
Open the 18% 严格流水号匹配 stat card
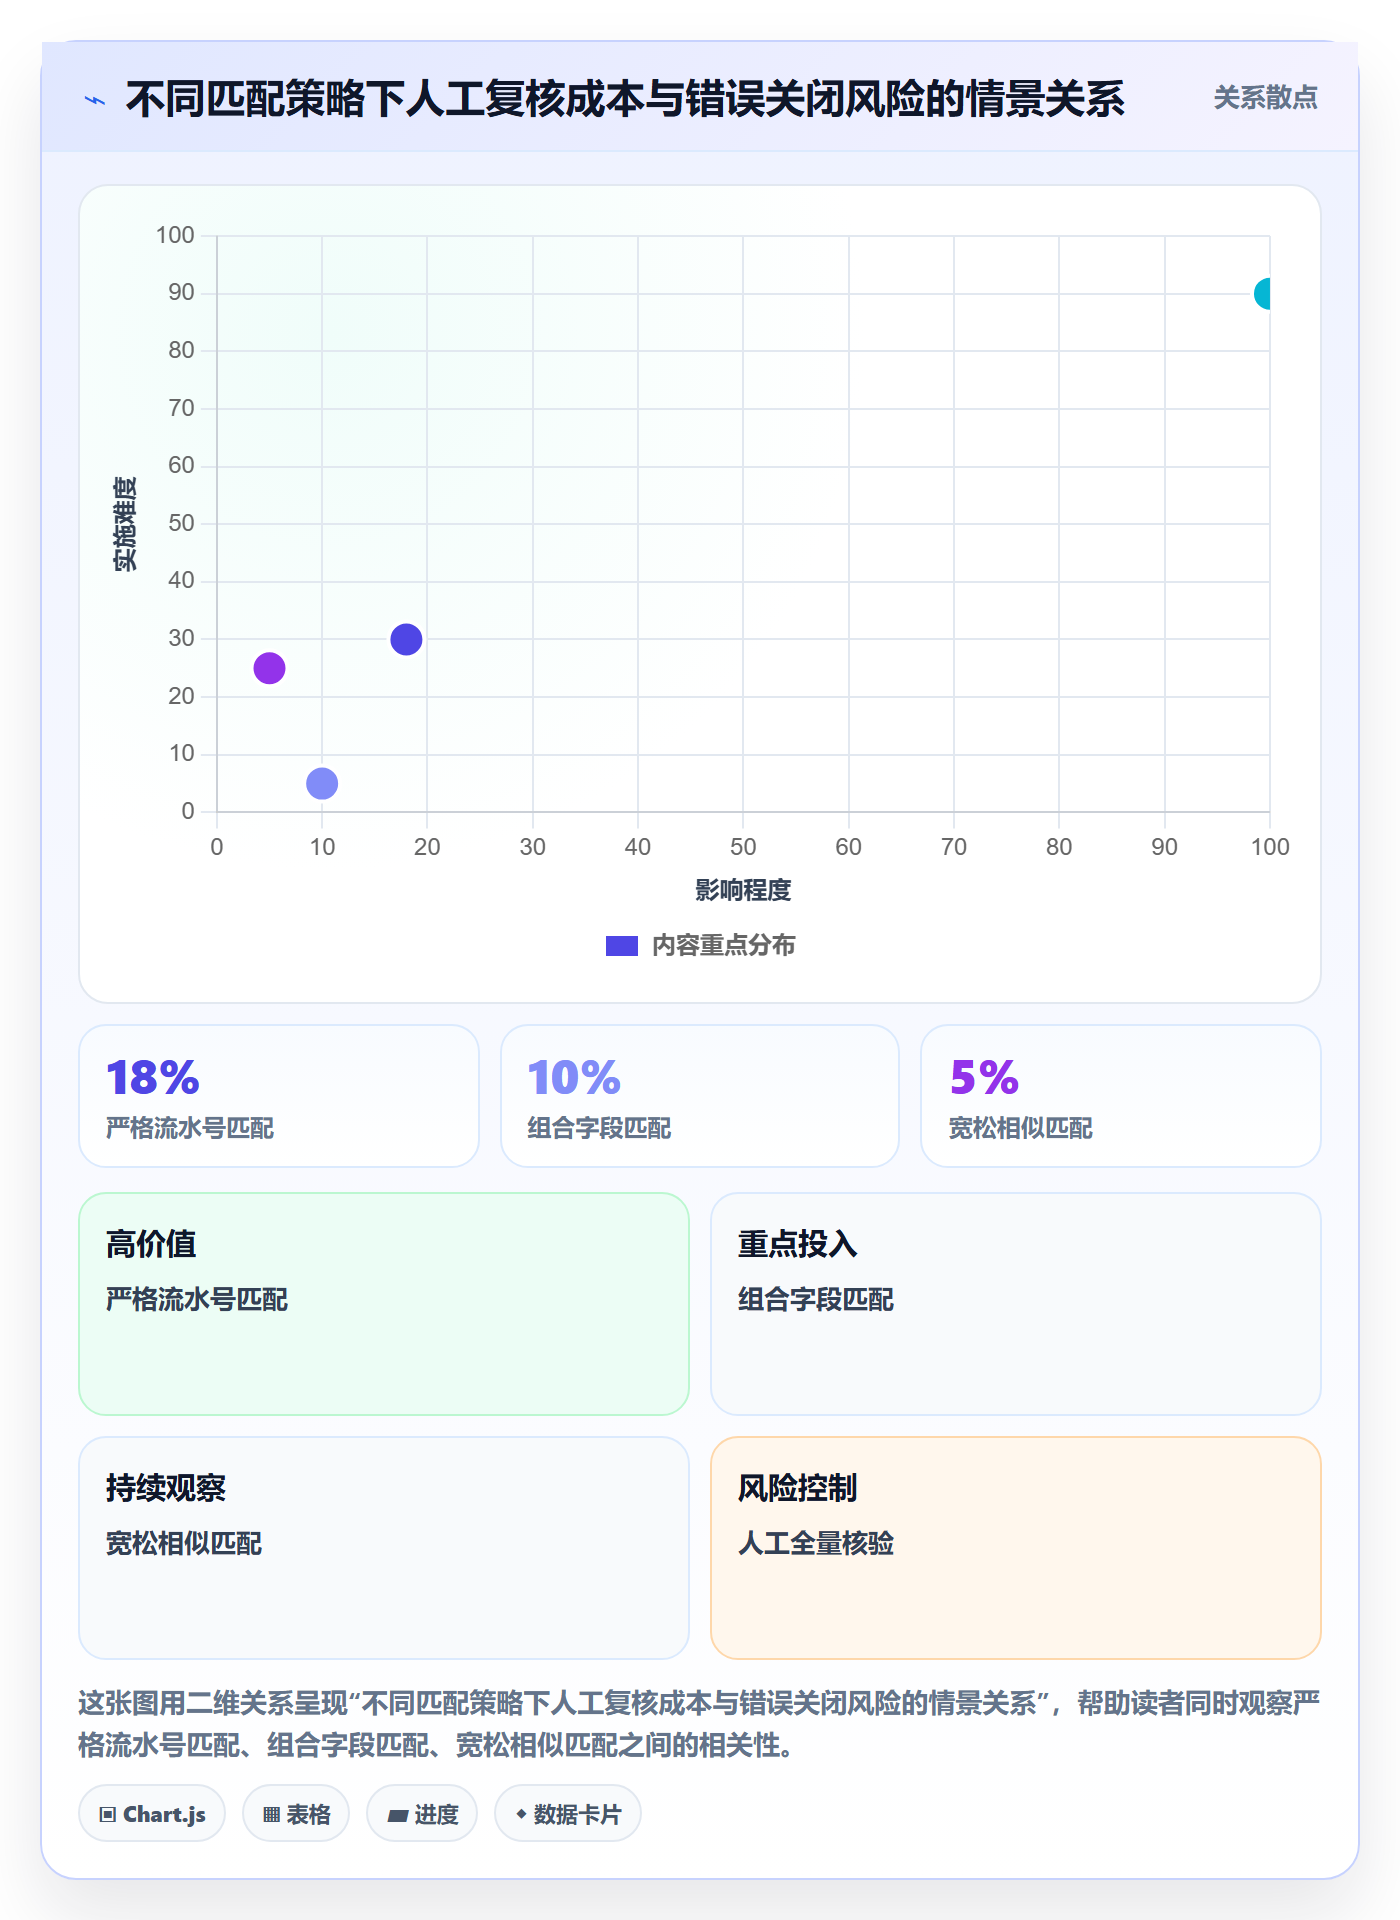click(279, 1096)
